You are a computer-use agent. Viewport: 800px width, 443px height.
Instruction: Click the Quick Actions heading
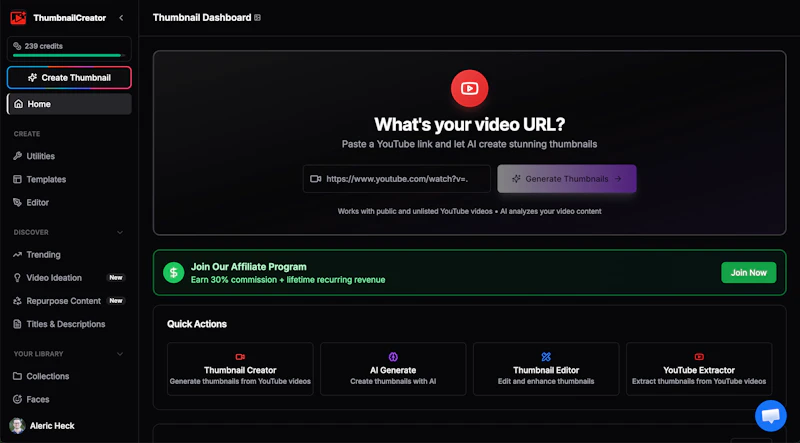tap(197, 324)
